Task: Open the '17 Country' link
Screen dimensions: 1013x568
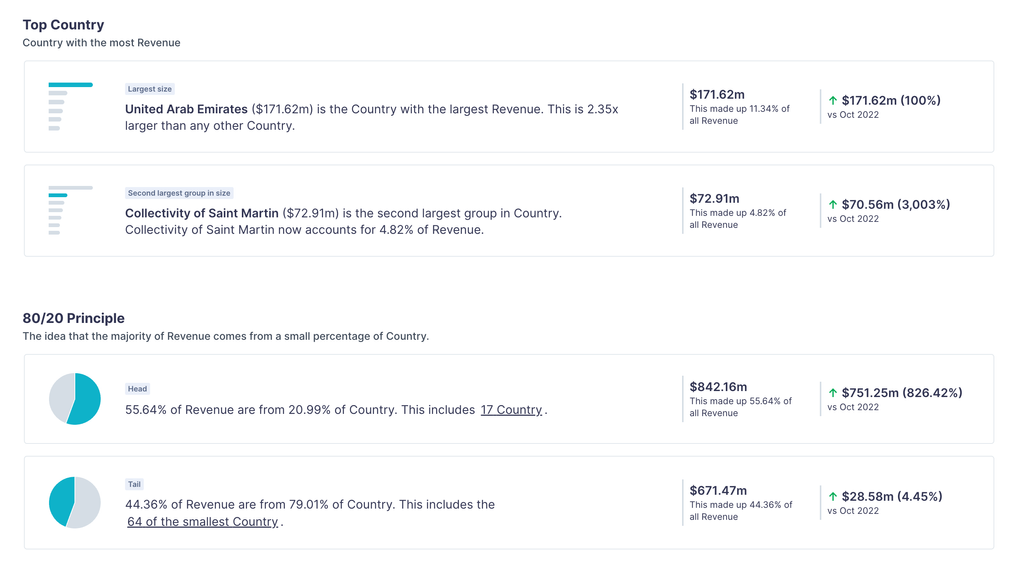Action: click(511, 410)
